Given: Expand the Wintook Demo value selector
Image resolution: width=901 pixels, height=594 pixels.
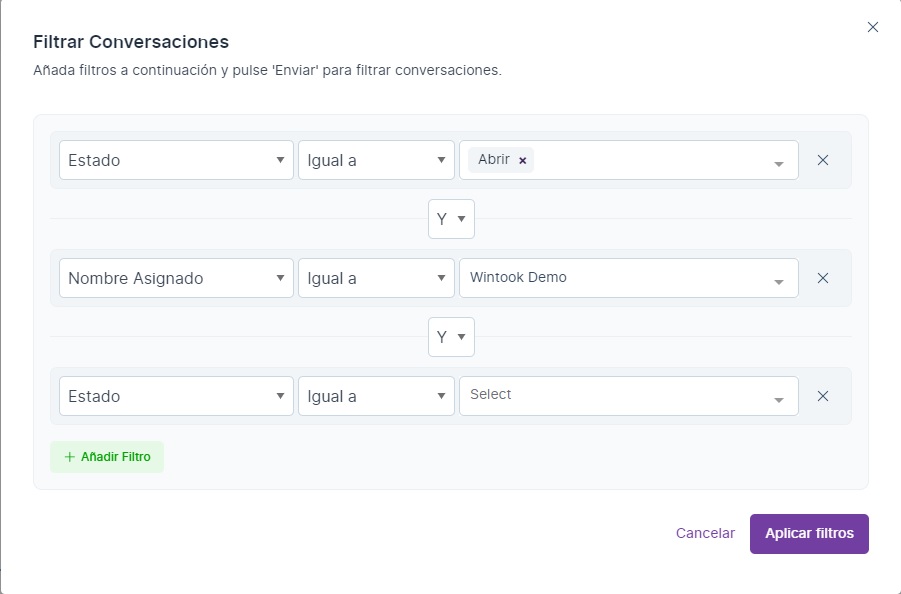Looking at the screenshot, I should pos(778,280).
